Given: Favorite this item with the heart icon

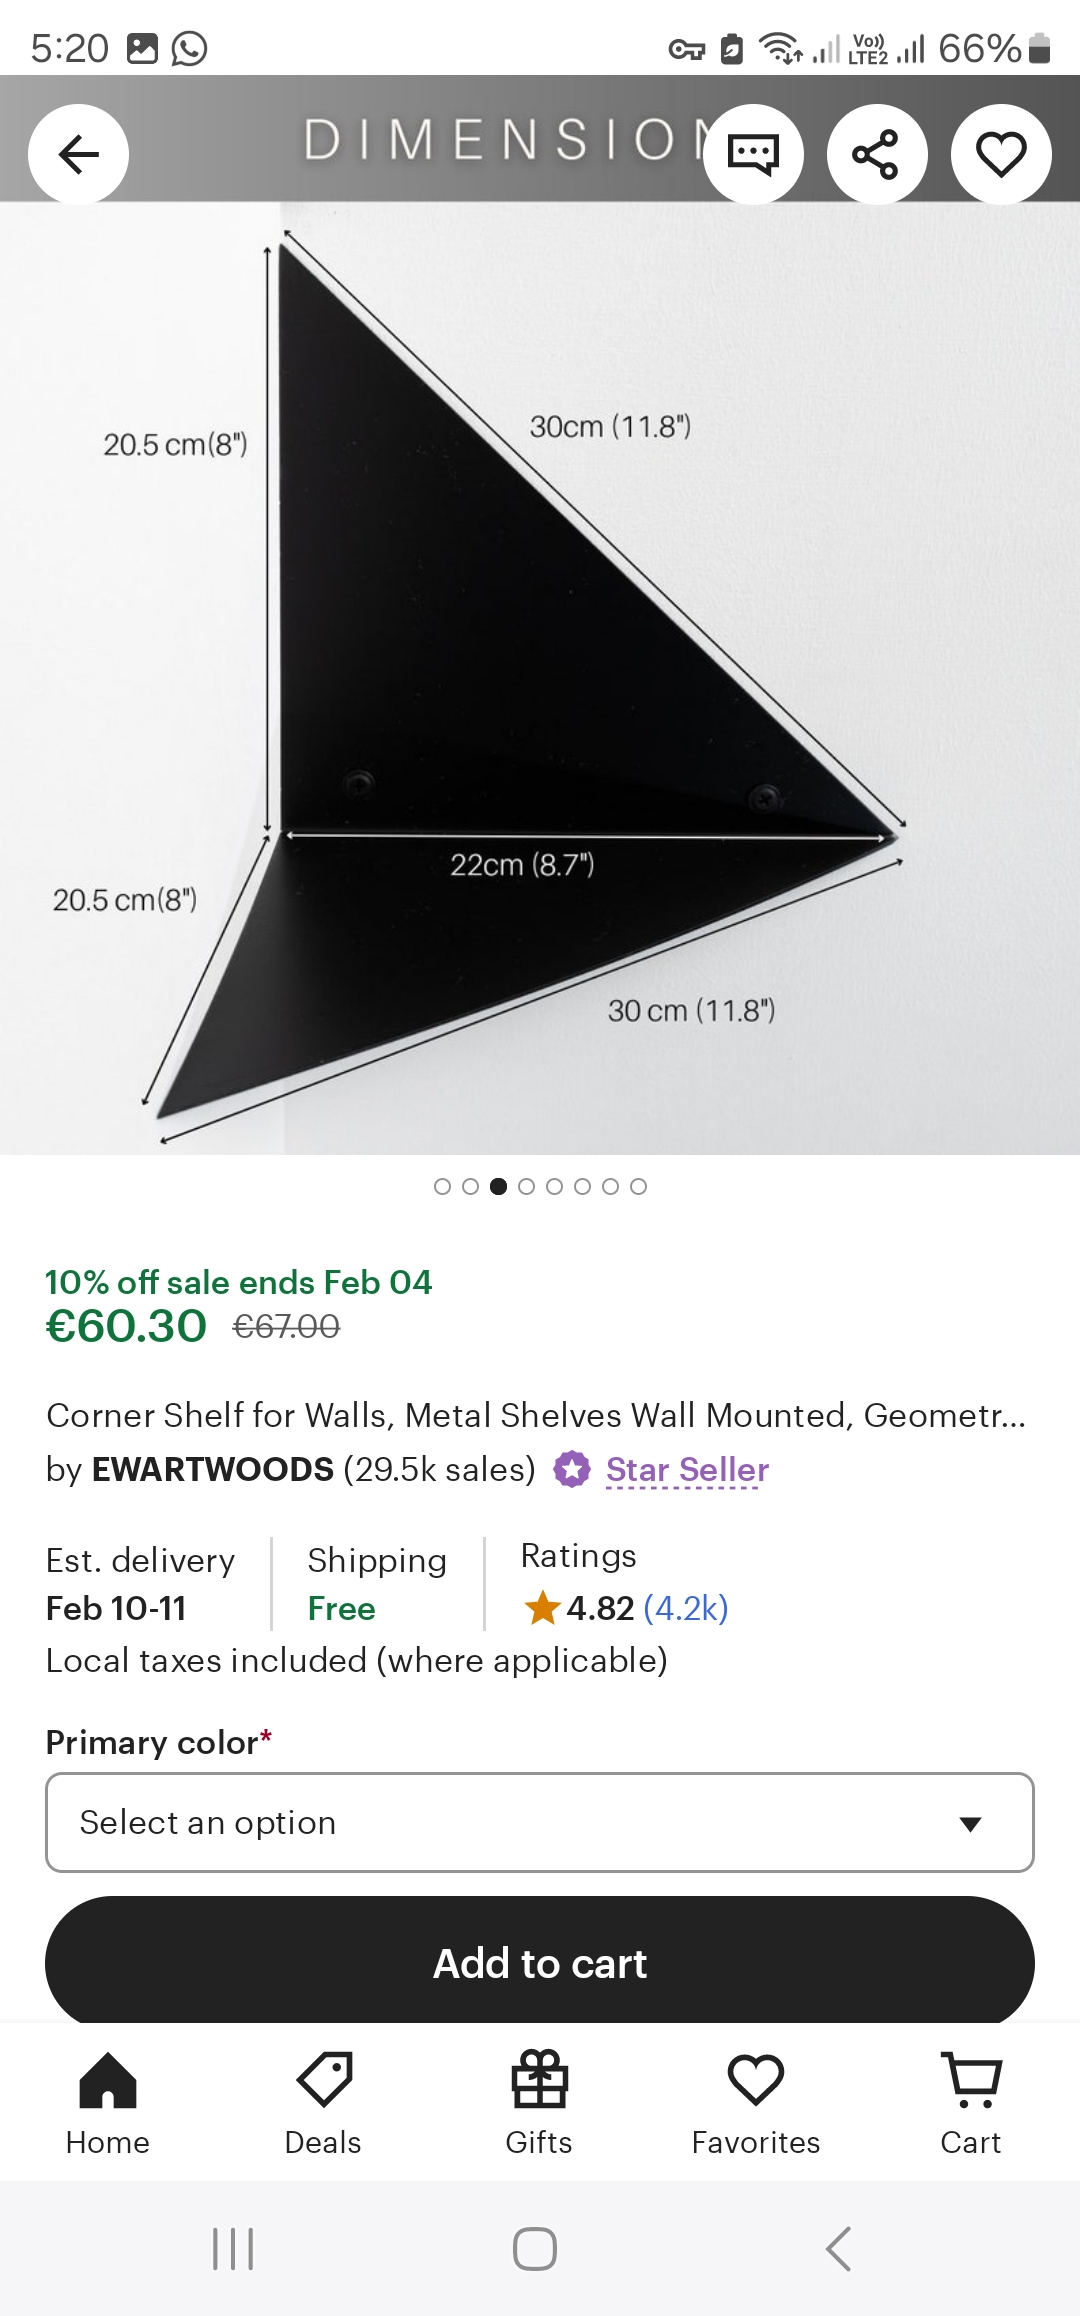Looking at the screenshot, I should point(1001,154).
